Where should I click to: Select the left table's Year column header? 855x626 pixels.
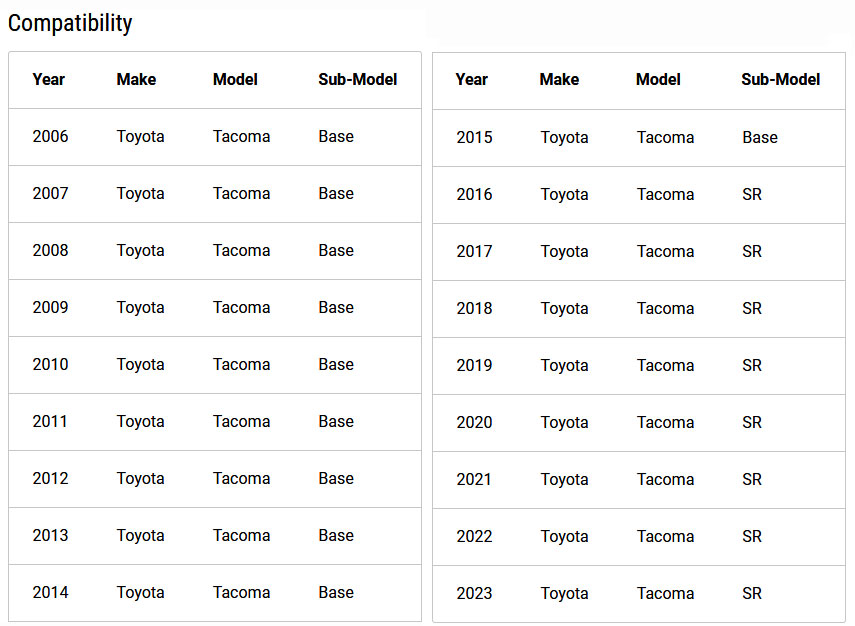49,80
